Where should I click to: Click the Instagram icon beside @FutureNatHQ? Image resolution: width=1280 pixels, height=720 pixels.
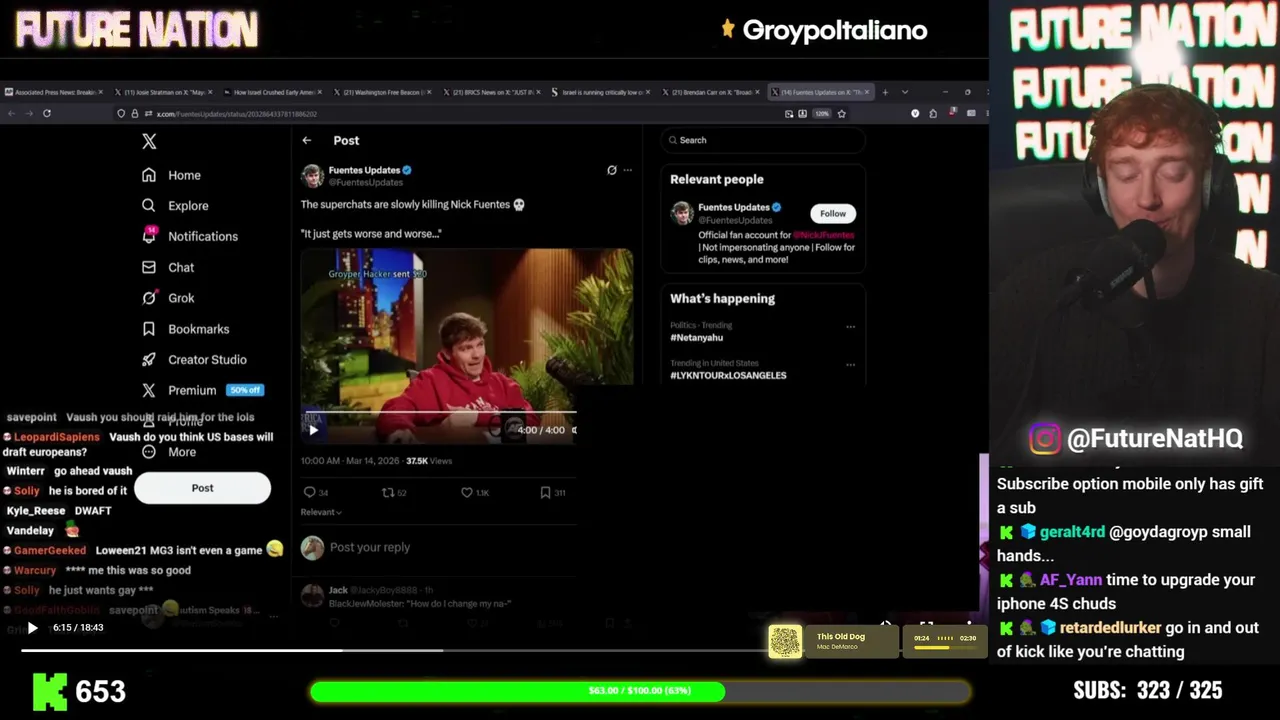pyautogui.click(x=1045, y=439)
